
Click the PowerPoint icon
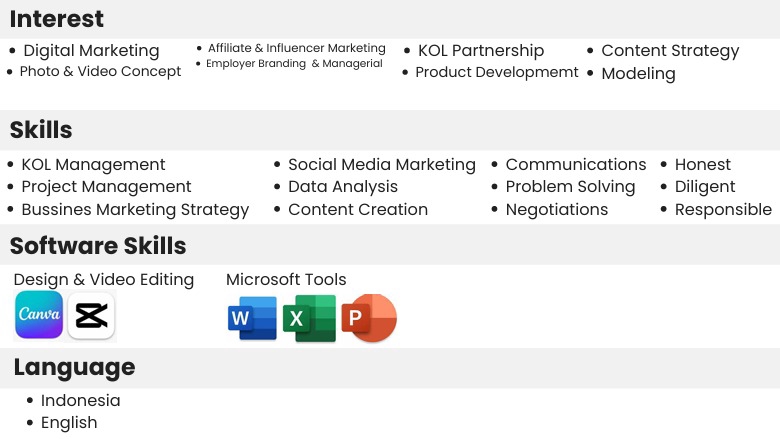(369, 318)
